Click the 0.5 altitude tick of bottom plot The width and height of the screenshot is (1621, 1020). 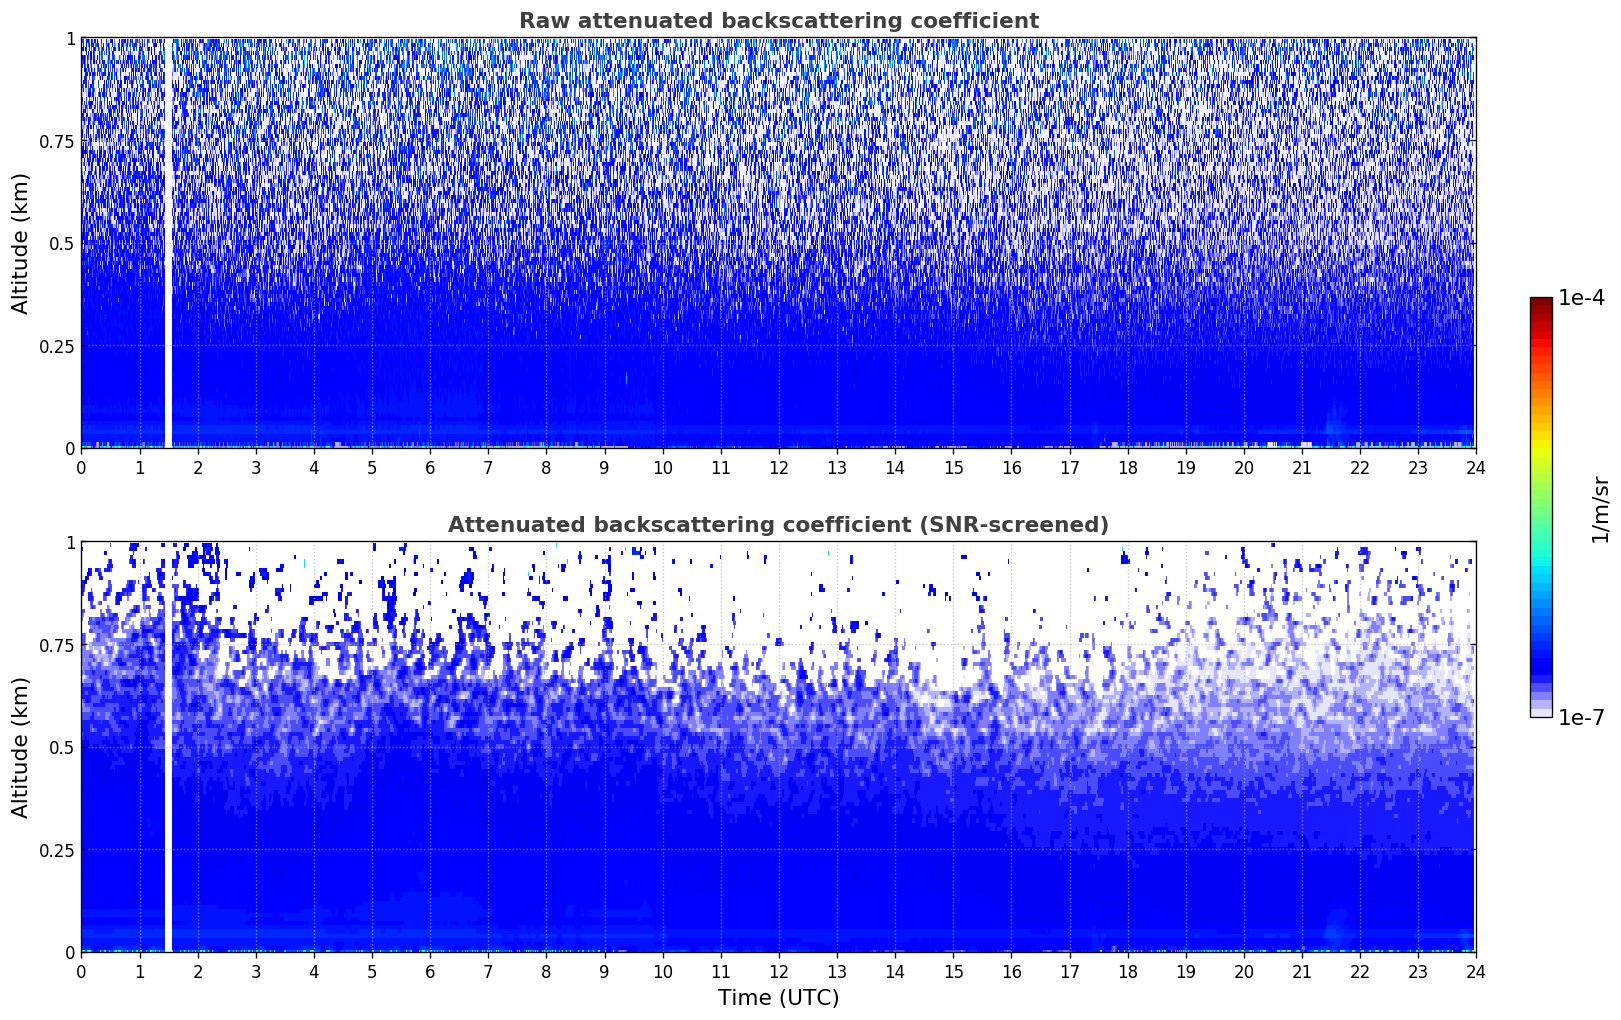coord(61,747)
